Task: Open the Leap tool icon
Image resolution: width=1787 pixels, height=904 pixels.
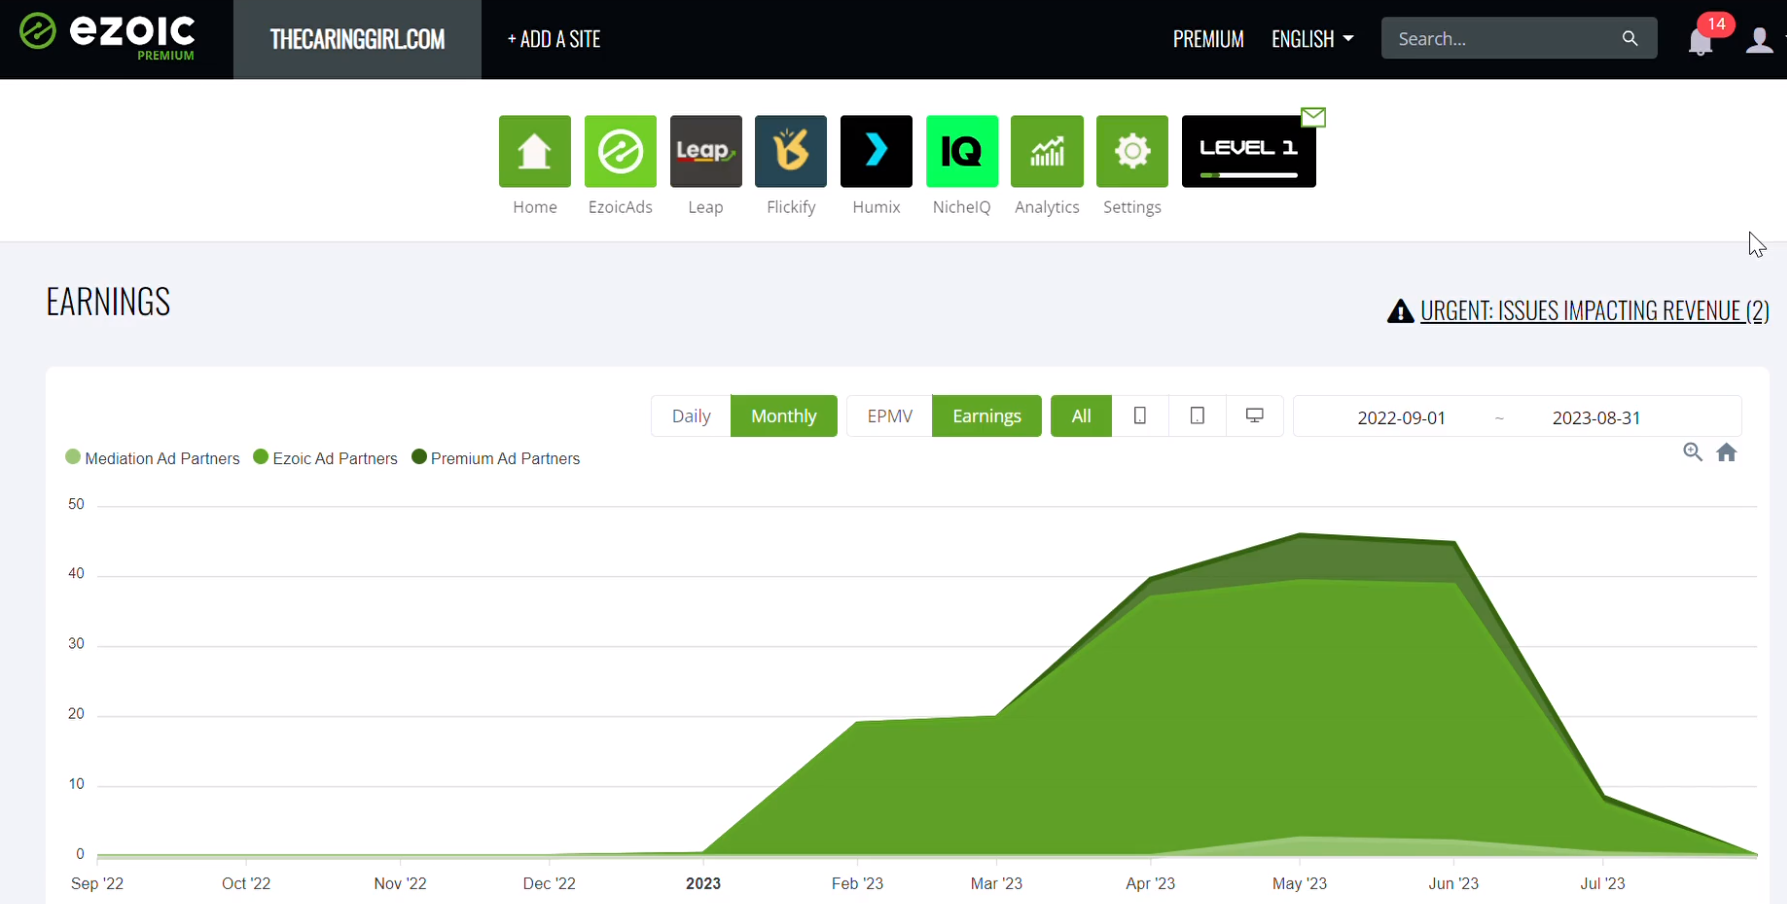Action: [706, 151]
